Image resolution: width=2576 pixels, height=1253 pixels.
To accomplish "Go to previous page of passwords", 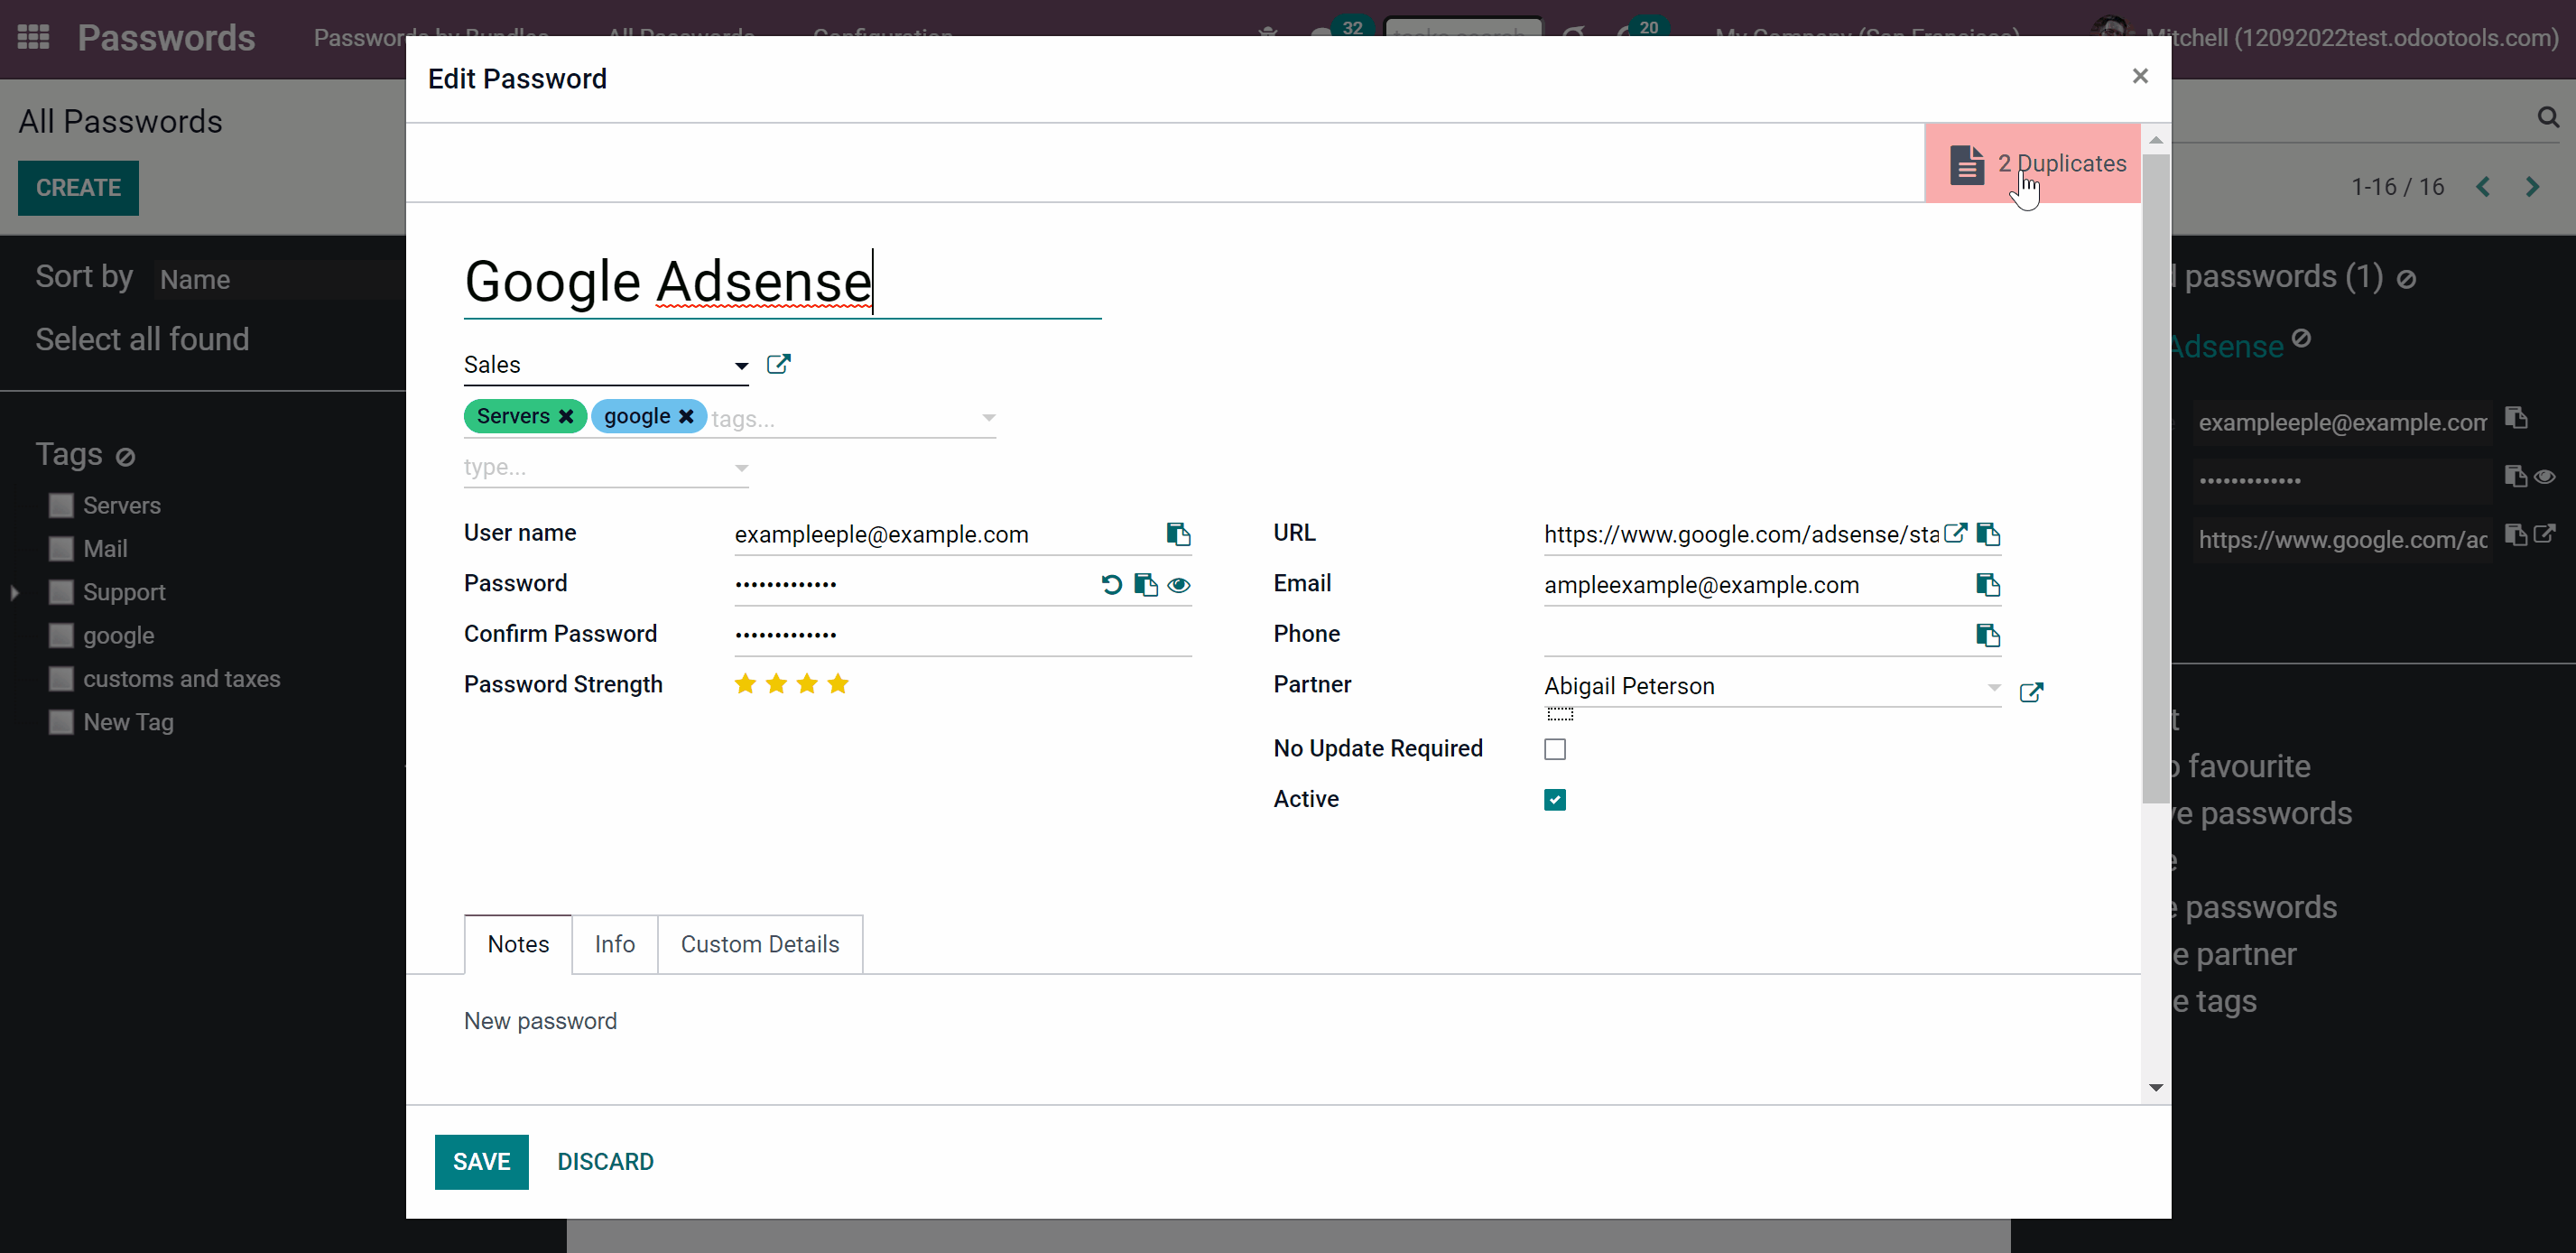I will pos(2482,187).
